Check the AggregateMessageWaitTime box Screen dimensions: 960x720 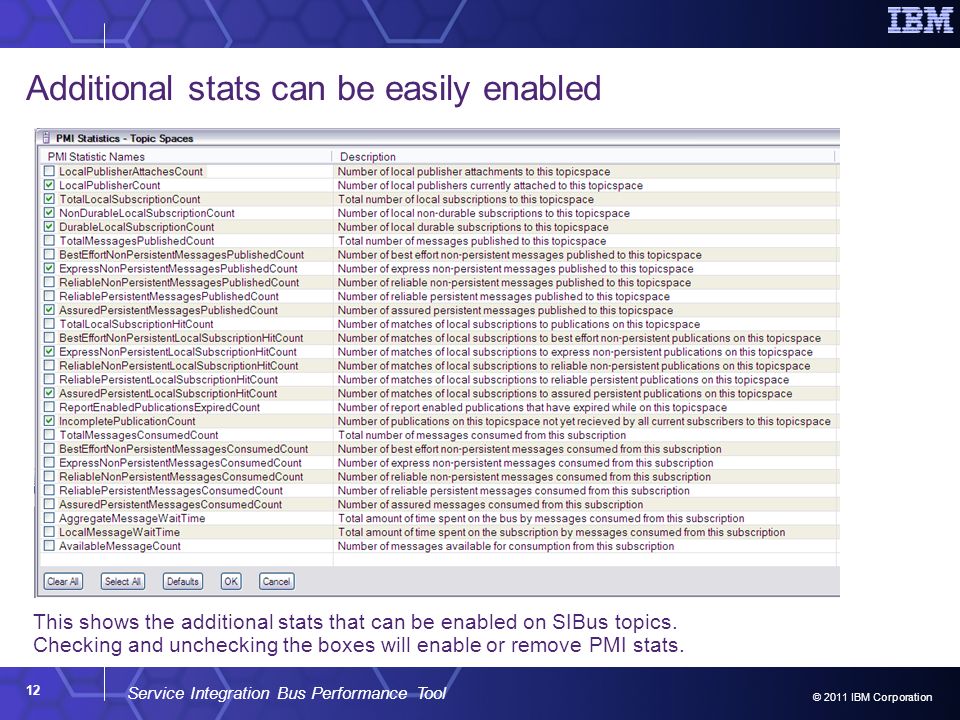[x=50, y=518]
